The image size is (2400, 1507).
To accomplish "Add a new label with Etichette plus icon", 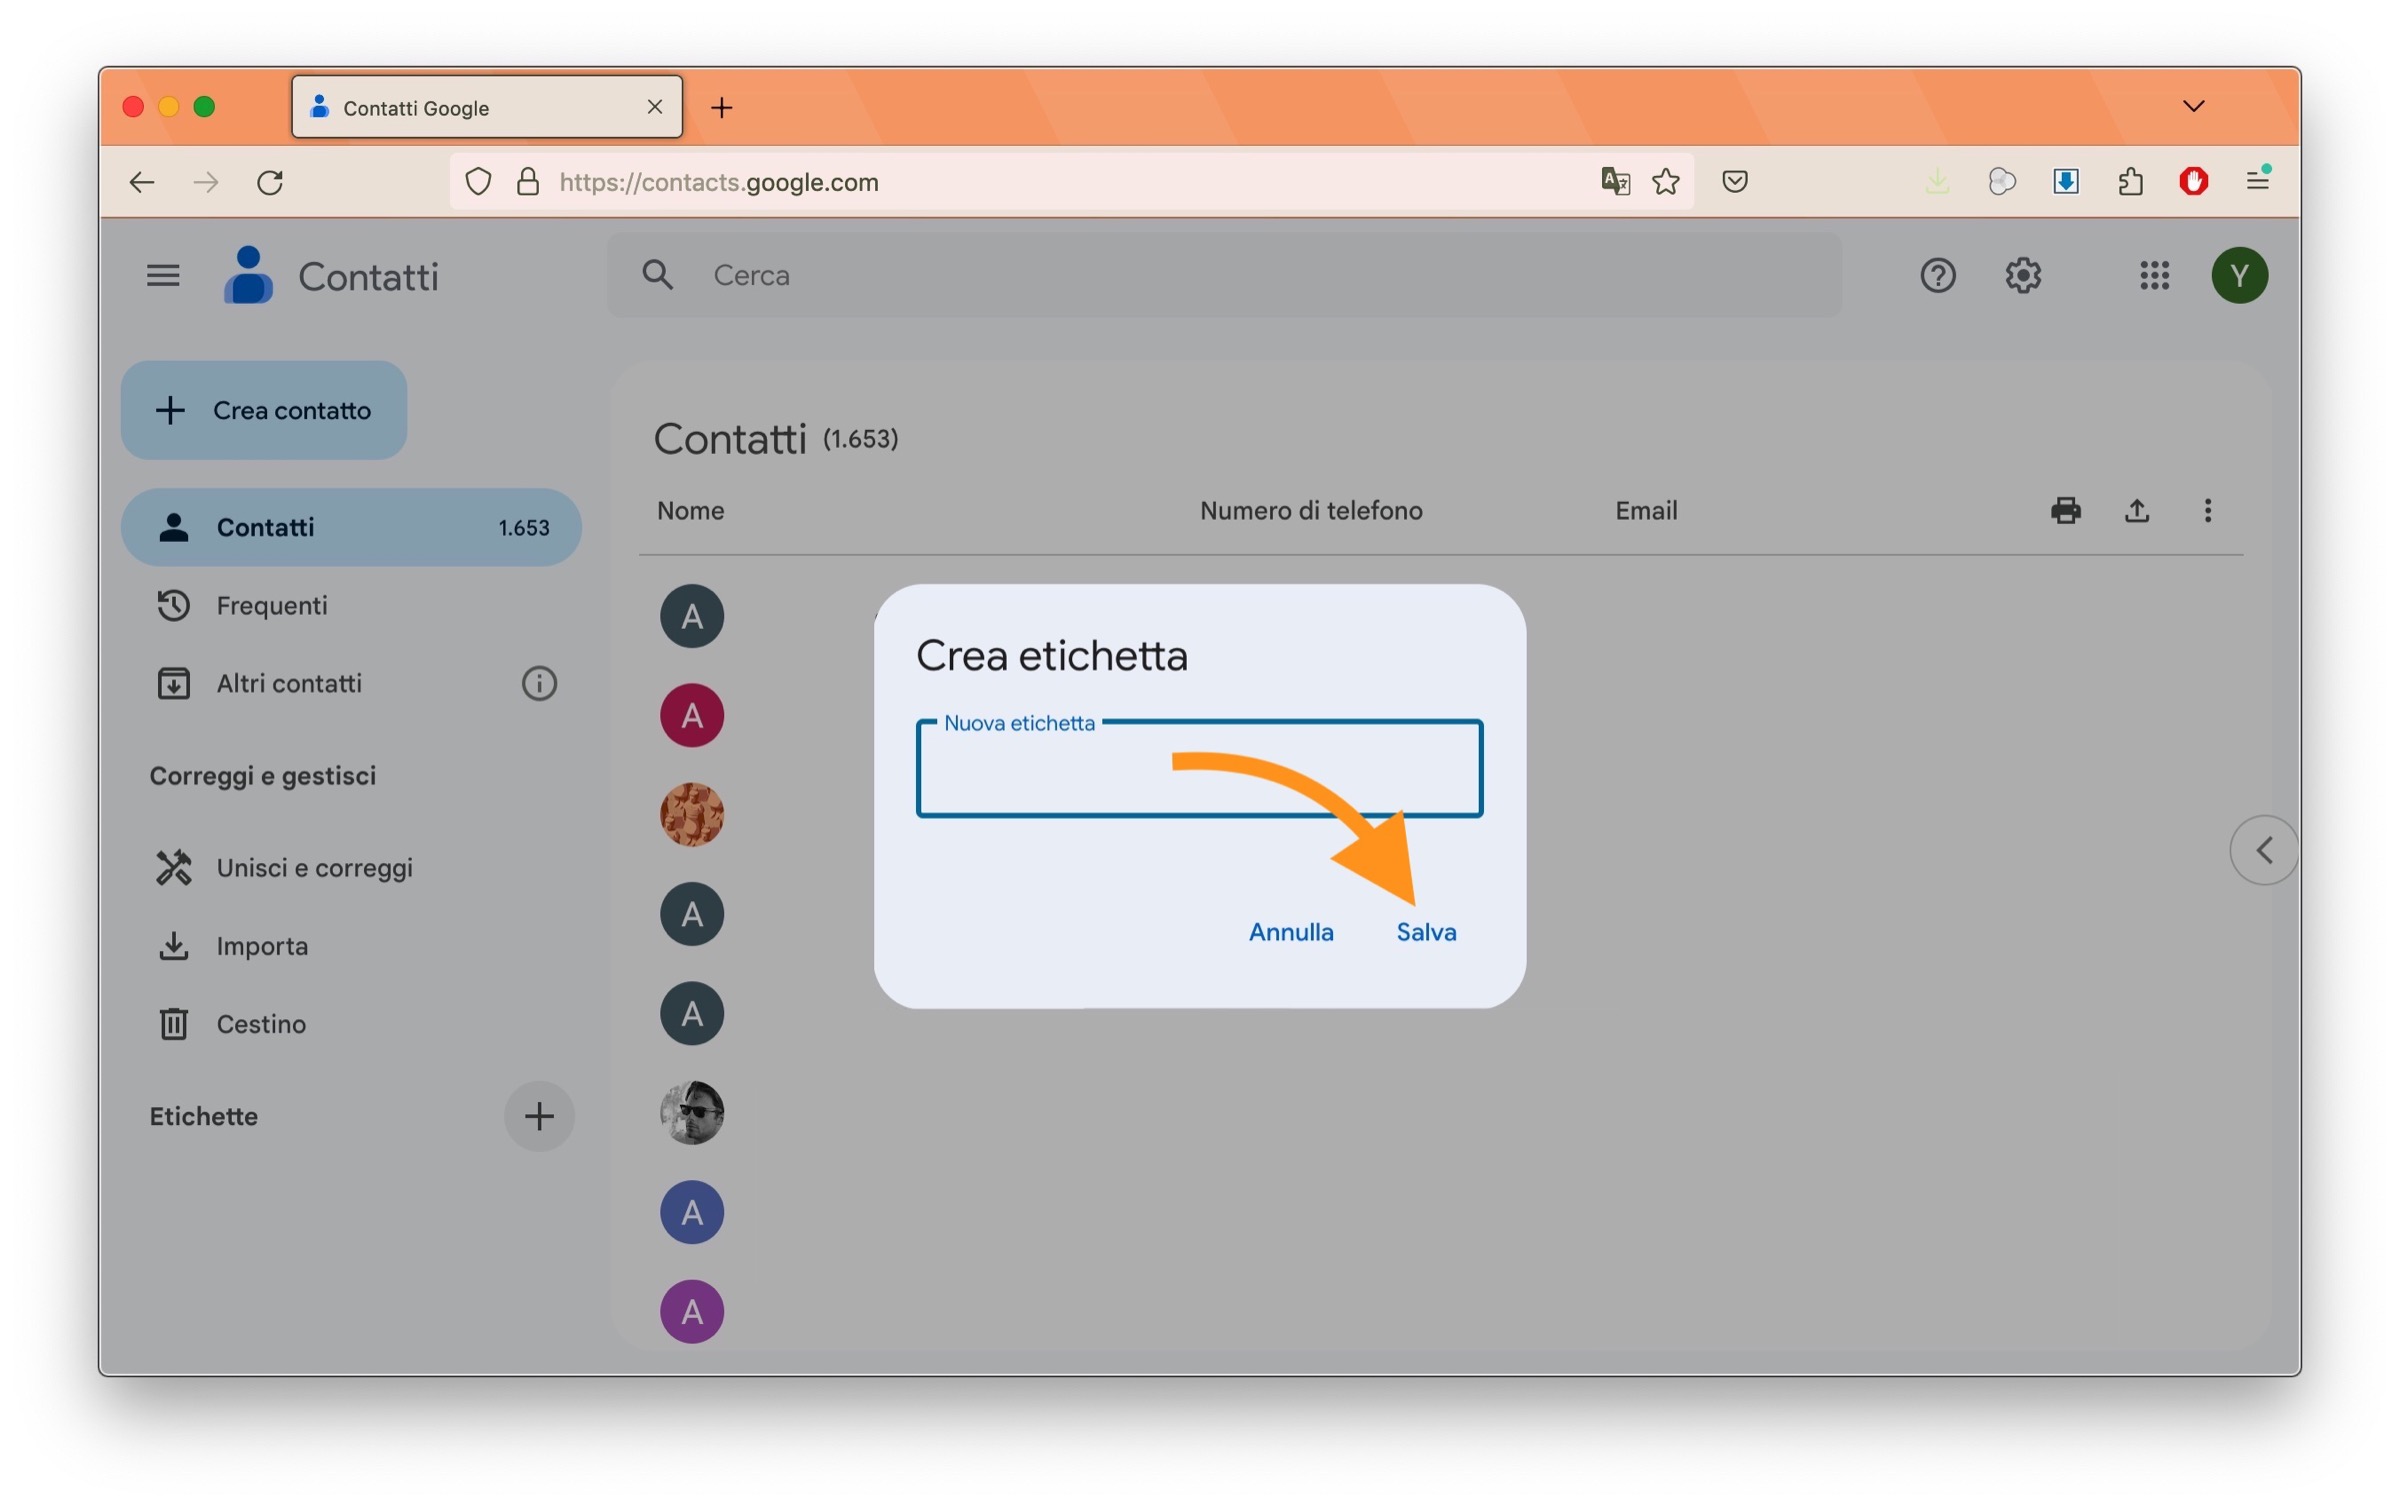I will tap(539, 1116).
